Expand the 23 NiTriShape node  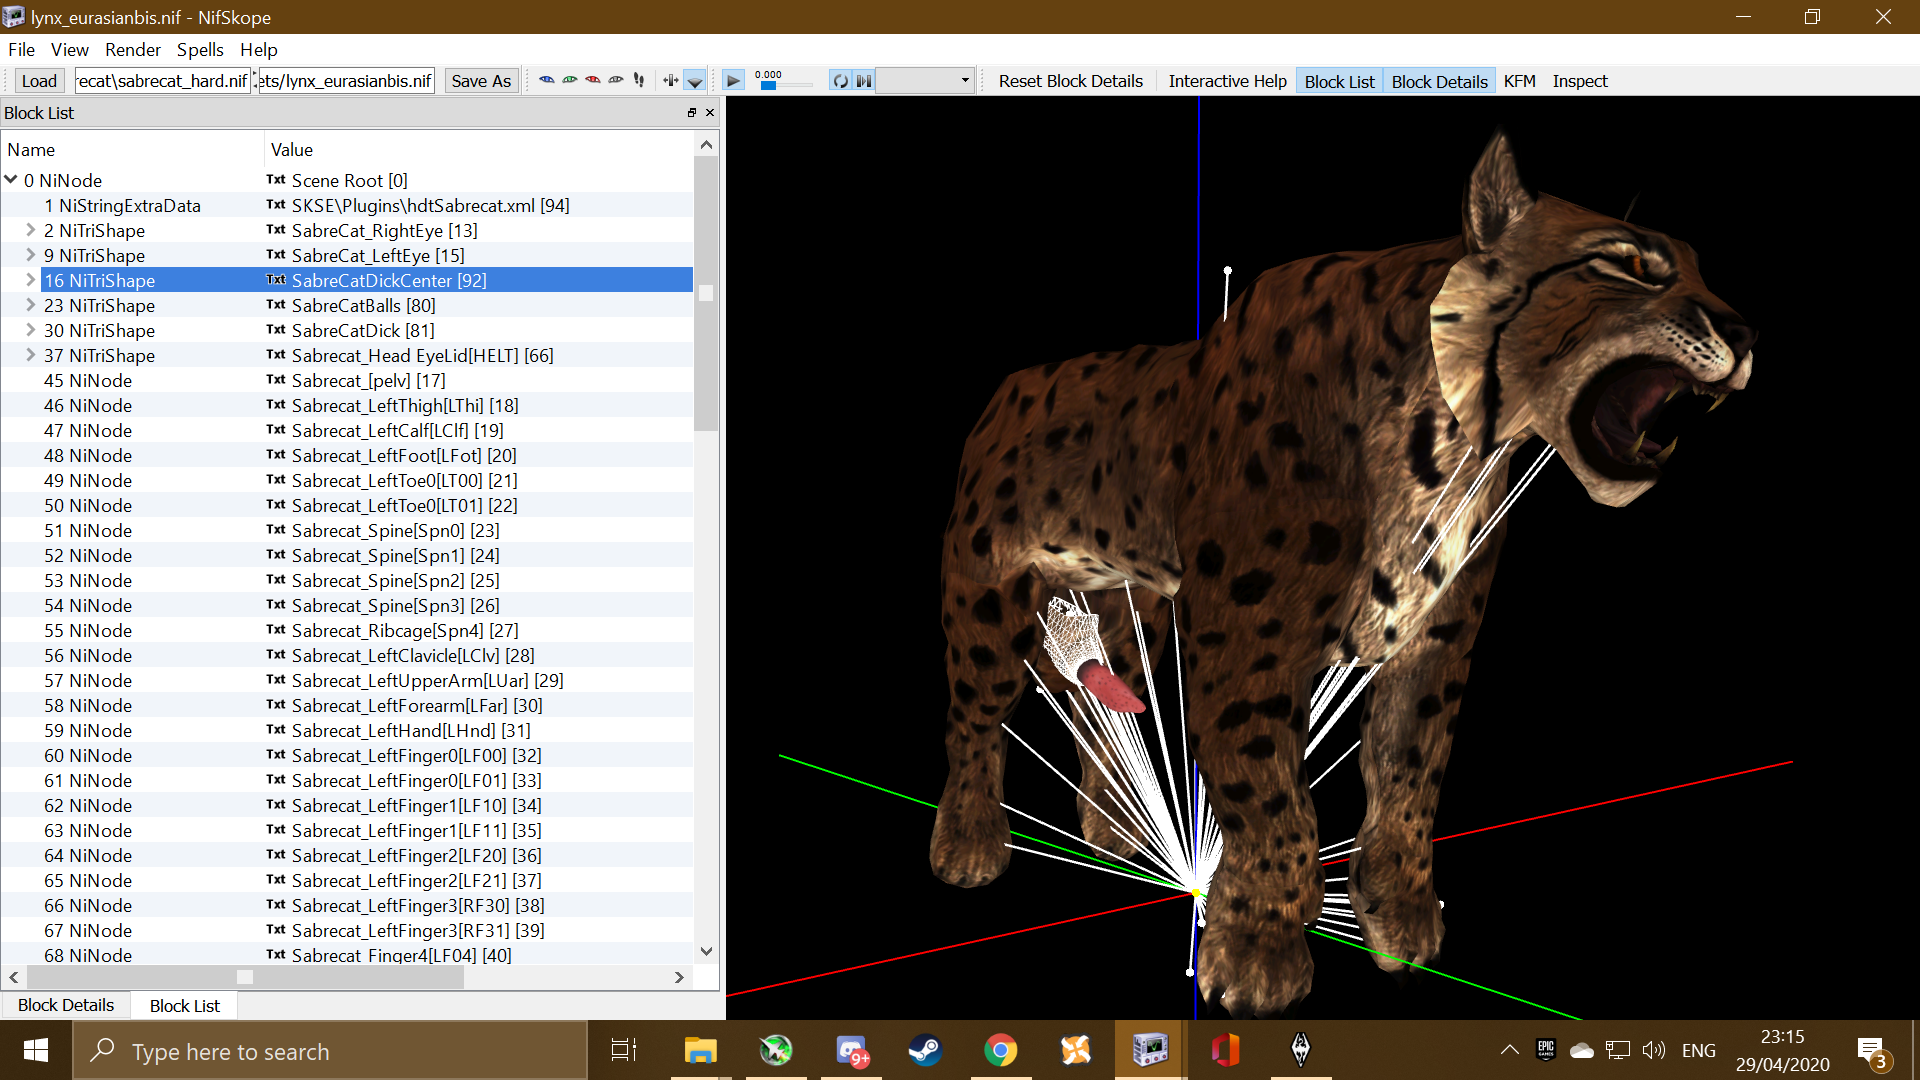point(31,305)
